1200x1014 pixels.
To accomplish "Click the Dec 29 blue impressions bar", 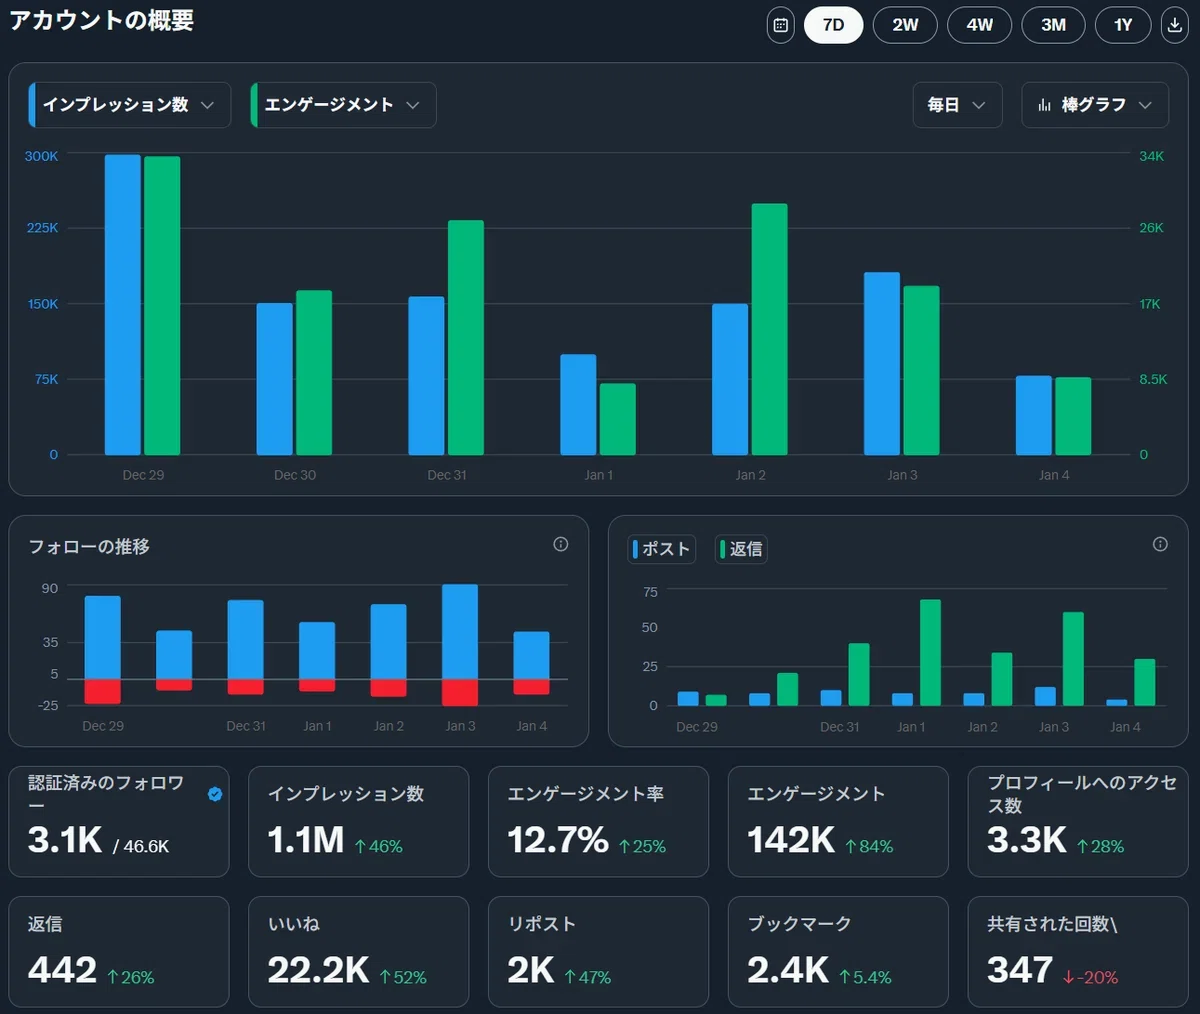I will point(123,305).
